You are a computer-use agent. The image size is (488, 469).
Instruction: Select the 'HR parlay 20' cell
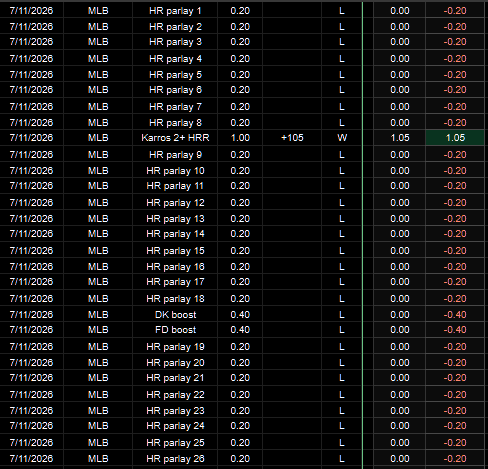[175, 363]
